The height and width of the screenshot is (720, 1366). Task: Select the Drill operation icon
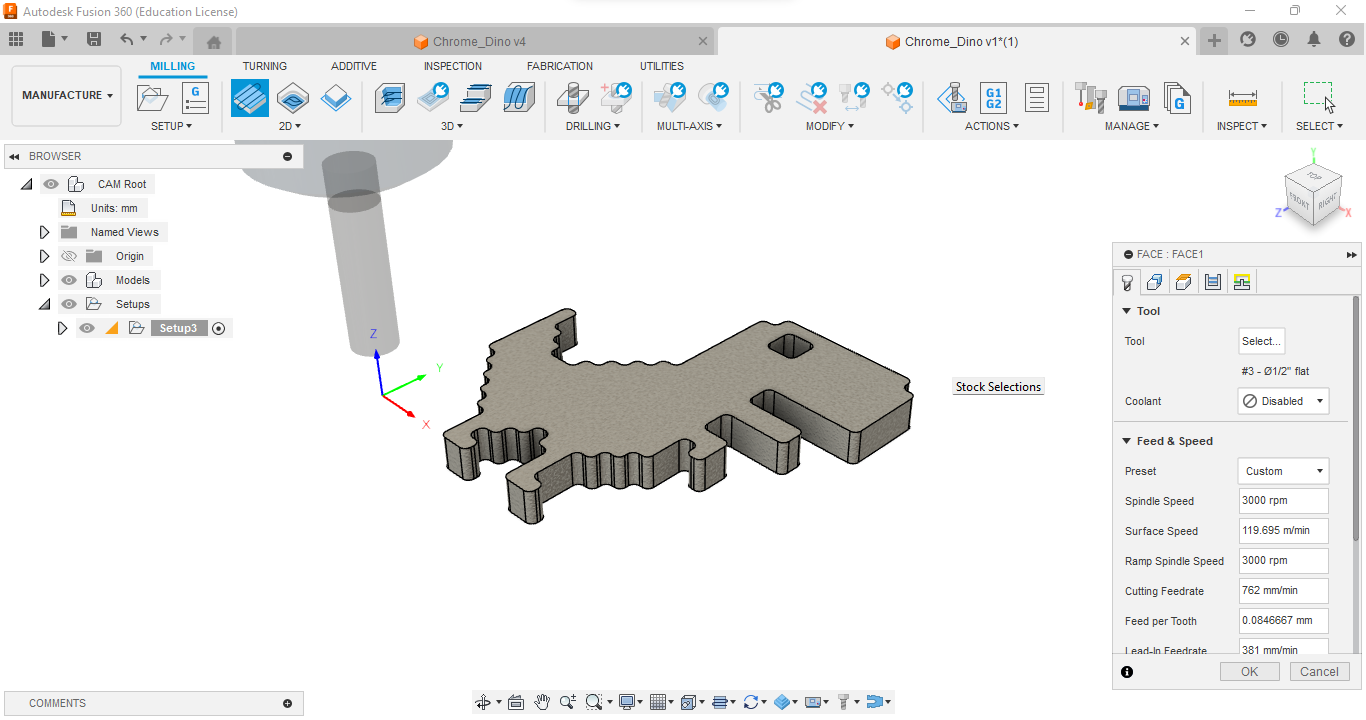pos(573,98)
